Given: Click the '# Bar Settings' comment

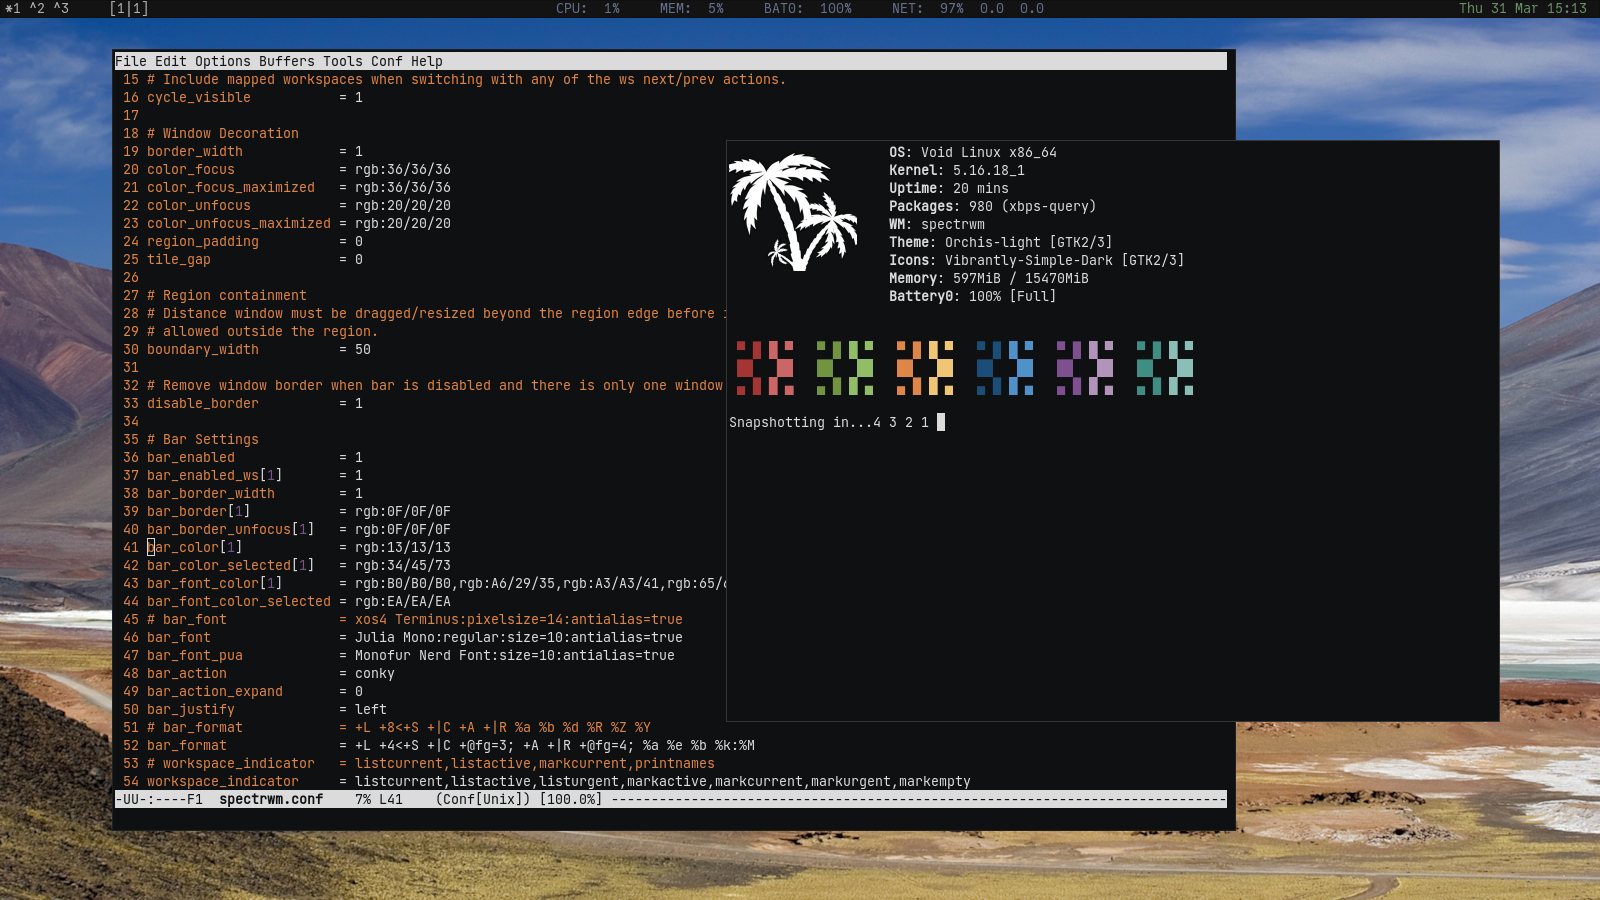Looking at the screenshot, I should [x=203, y=439].
